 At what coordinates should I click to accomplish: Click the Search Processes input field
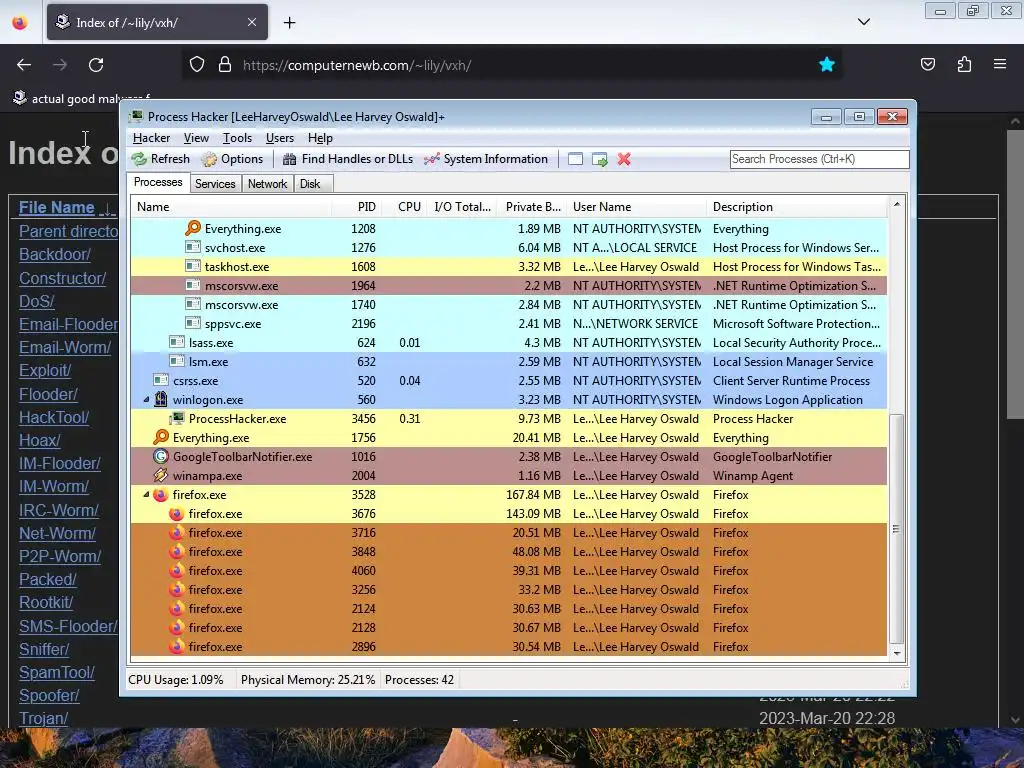[x=819, y=159]
